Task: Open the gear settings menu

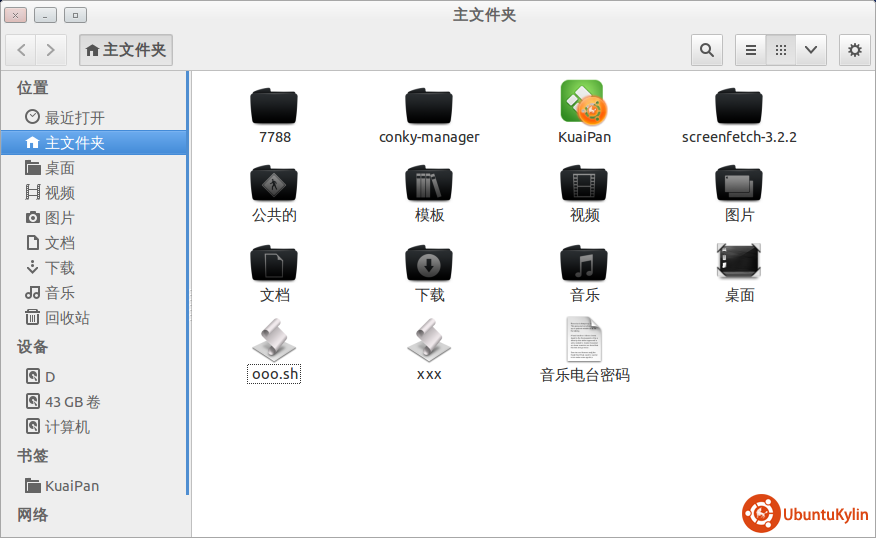Action: point(854,50)
